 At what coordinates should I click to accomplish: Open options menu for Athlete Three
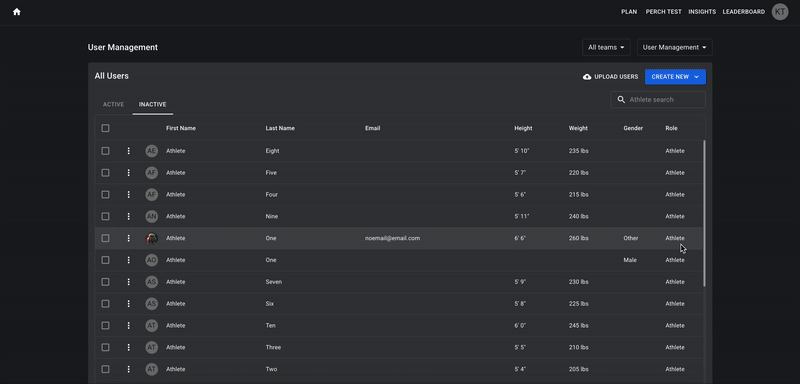[x=129, y=347]
